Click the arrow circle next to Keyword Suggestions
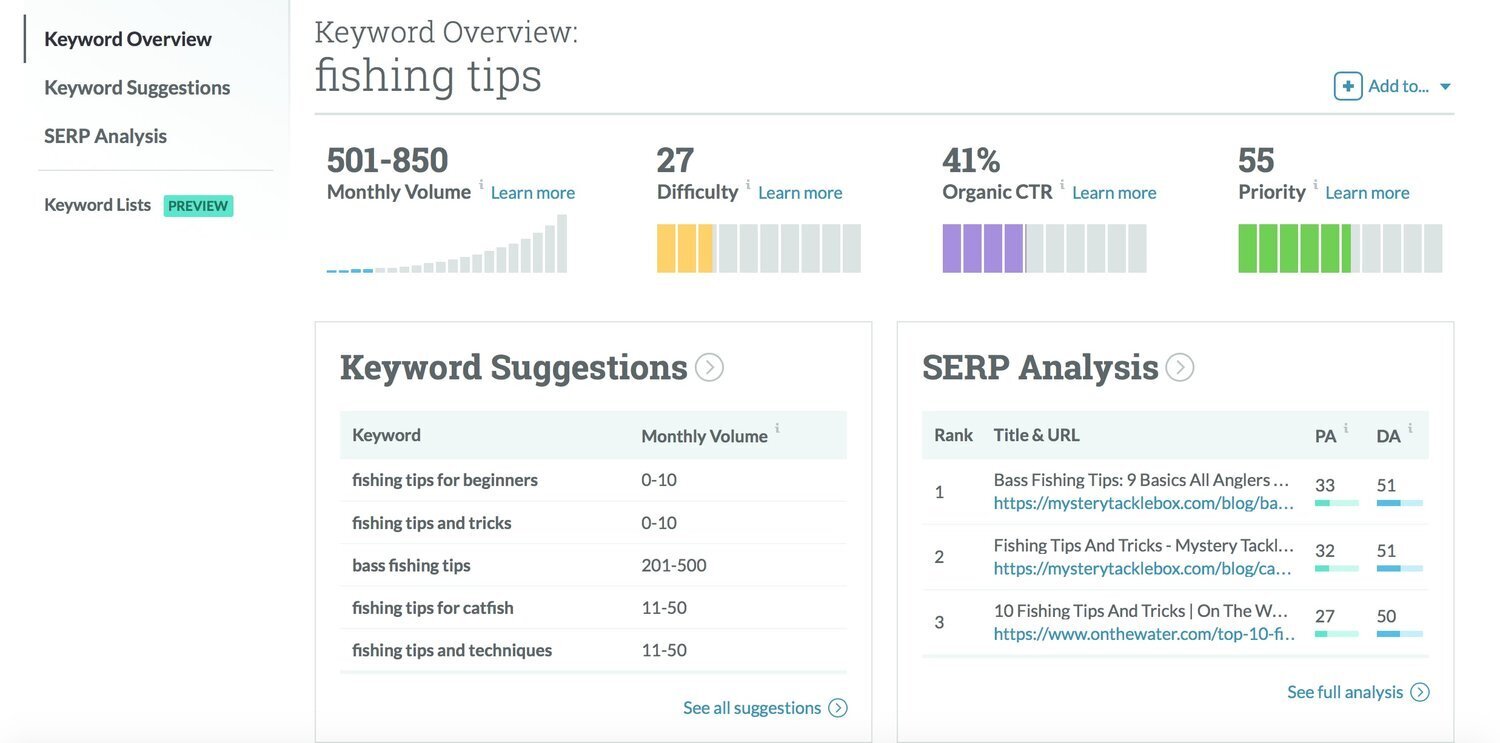This screenshot has width=1500, height=743. 709,368
